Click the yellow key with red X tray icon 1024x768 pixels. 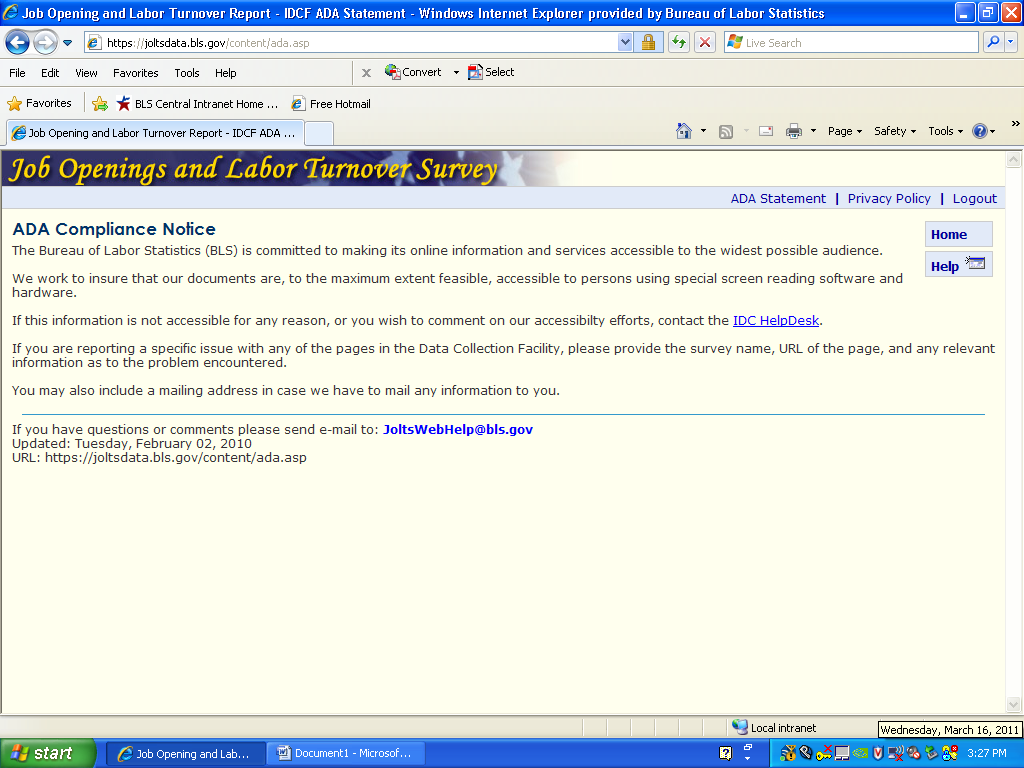tap(824, 754)
